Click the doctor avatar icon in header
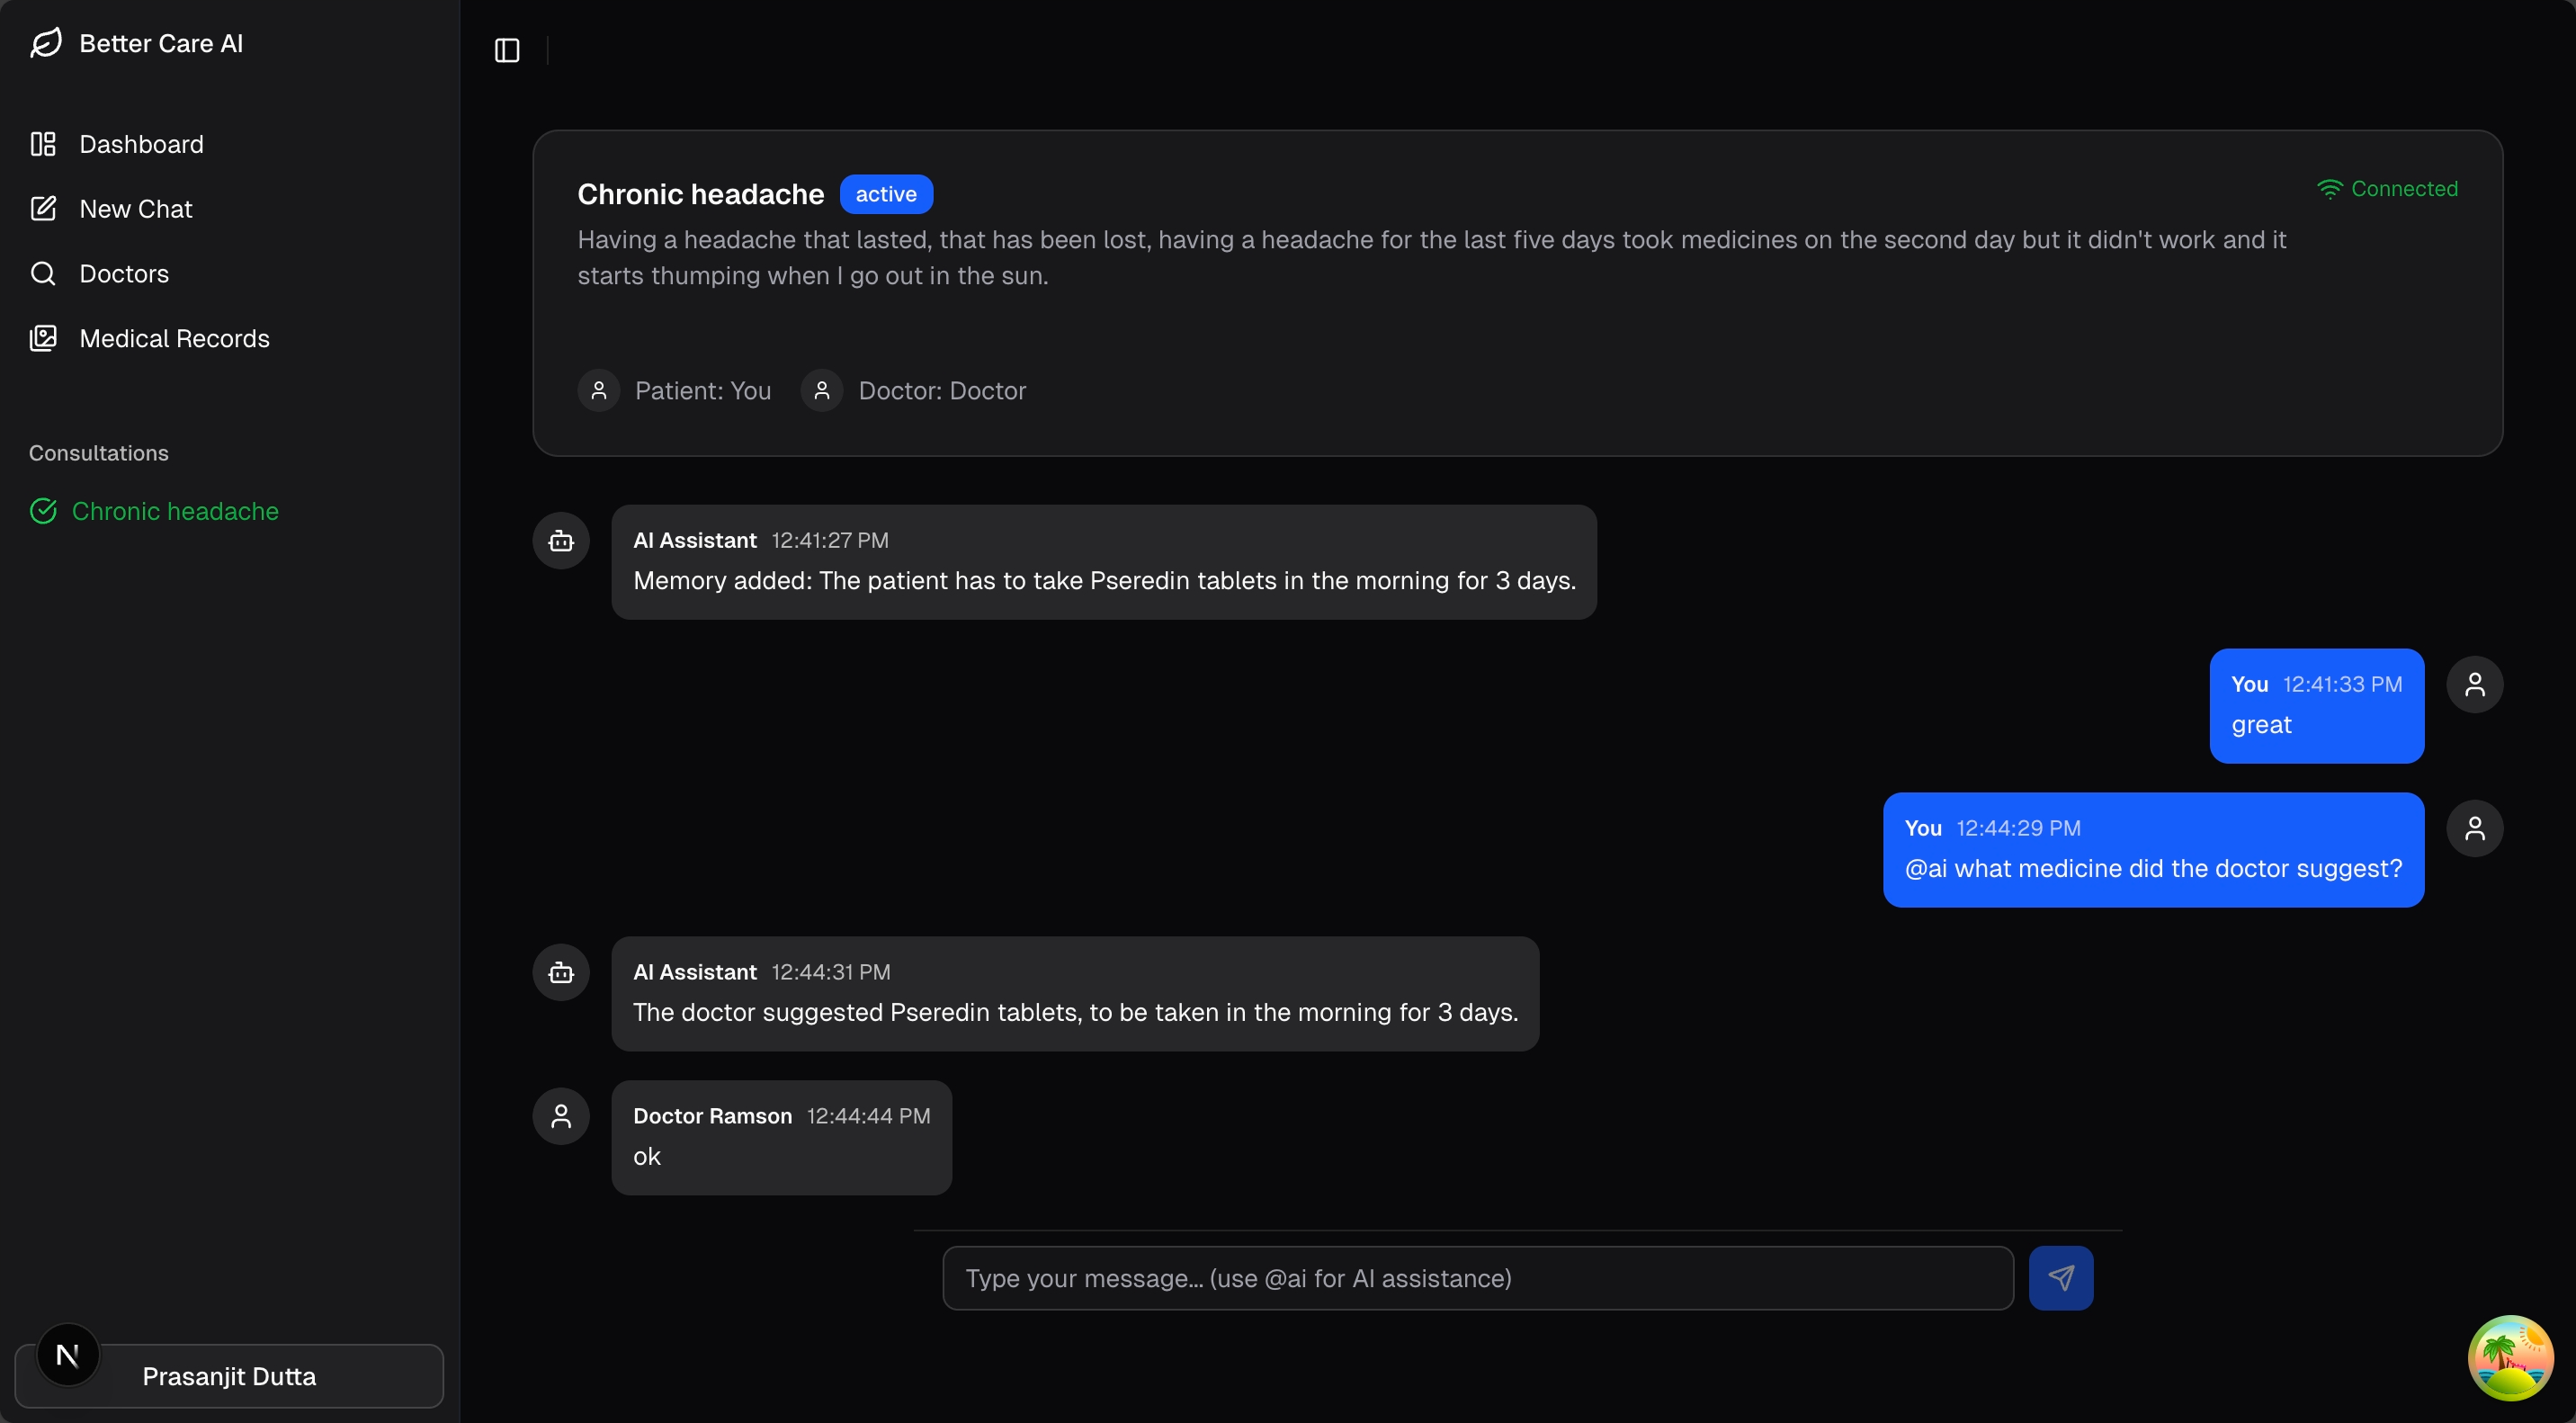The width and height of the screenshot is (2576, 1423). coord(822,390)
